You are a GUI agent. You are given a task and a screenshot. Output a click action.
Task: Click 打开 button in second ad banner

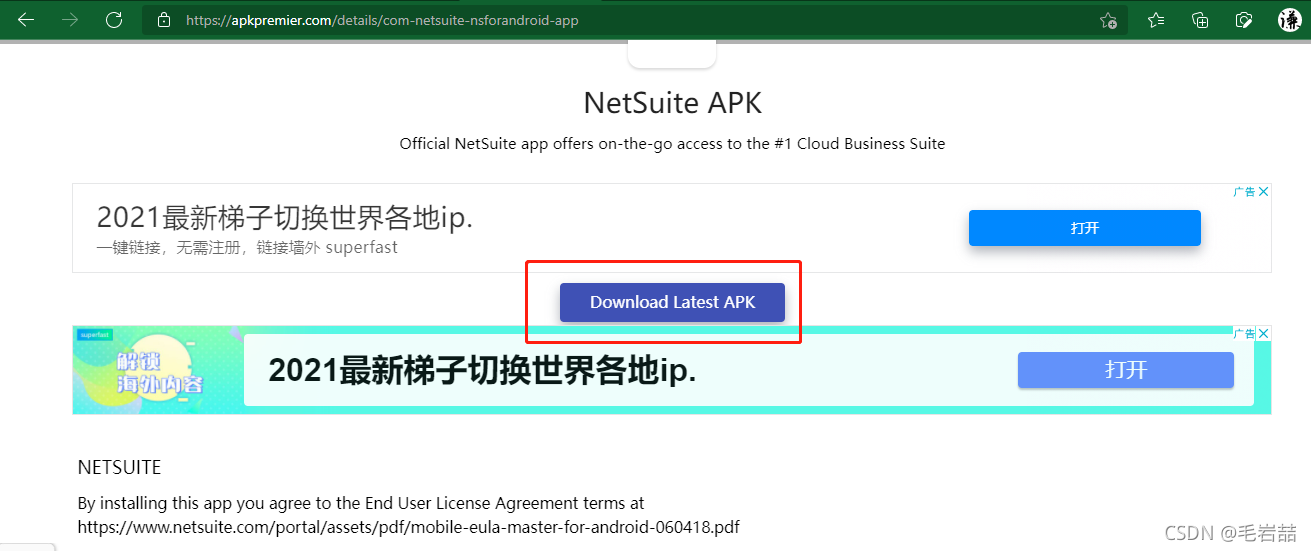pyautogui.click(x=1126, y=370)
